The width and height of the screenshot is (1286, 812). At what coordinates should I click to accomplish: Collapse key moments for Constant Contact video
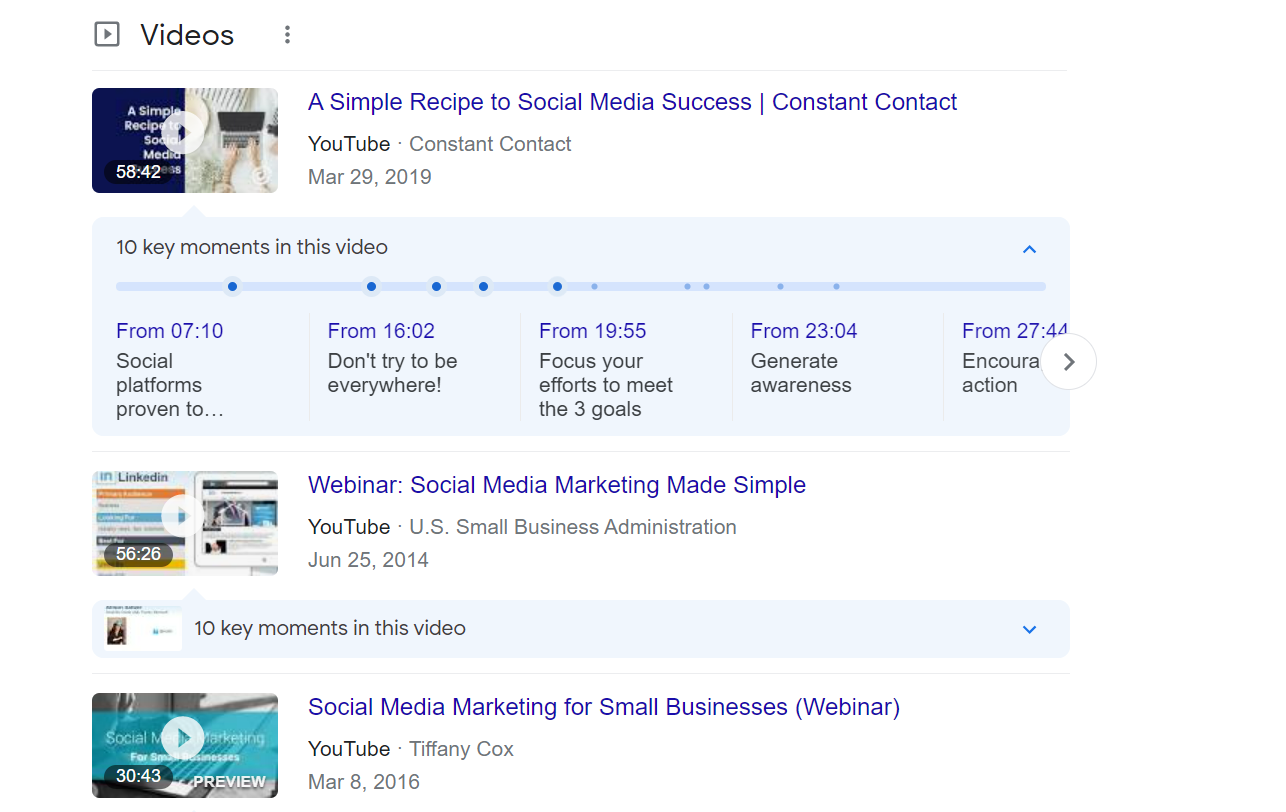pos(1029,249)
